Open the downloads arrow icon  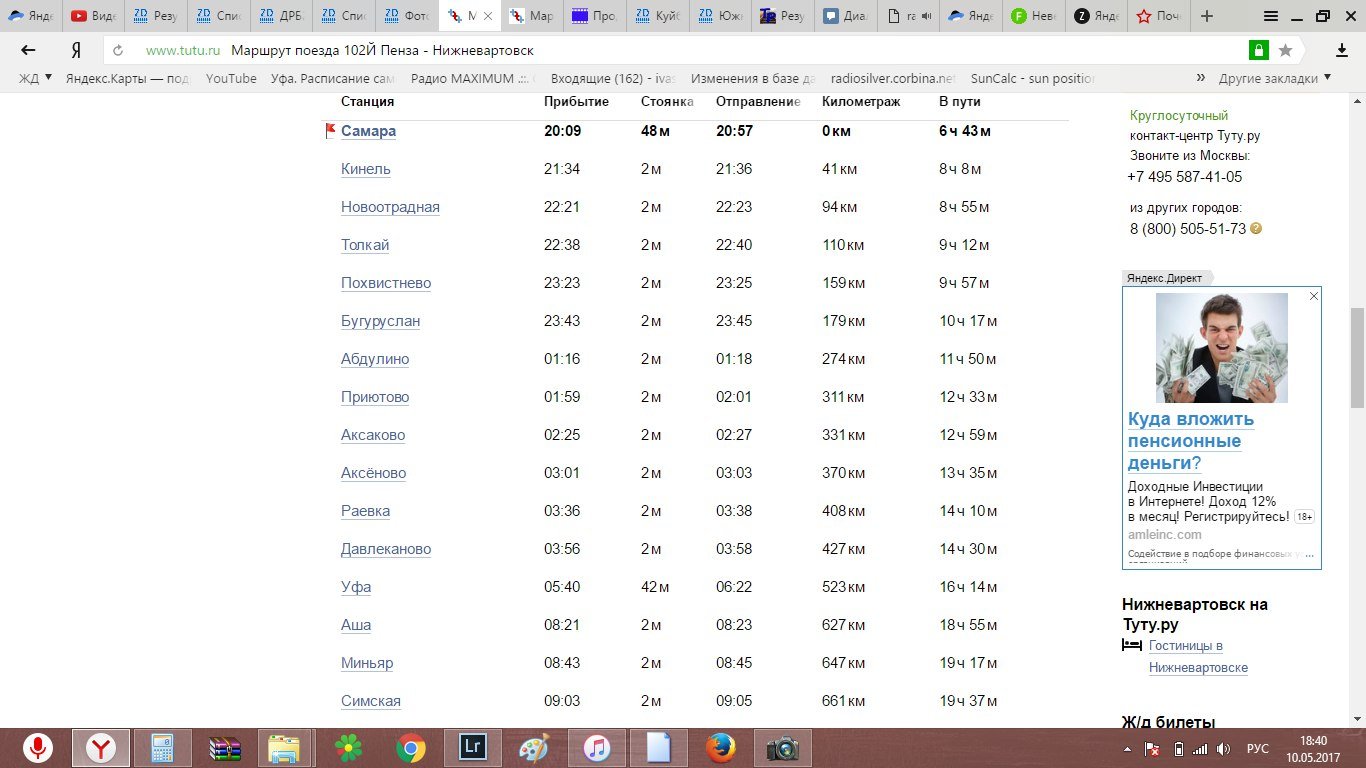1342,50
